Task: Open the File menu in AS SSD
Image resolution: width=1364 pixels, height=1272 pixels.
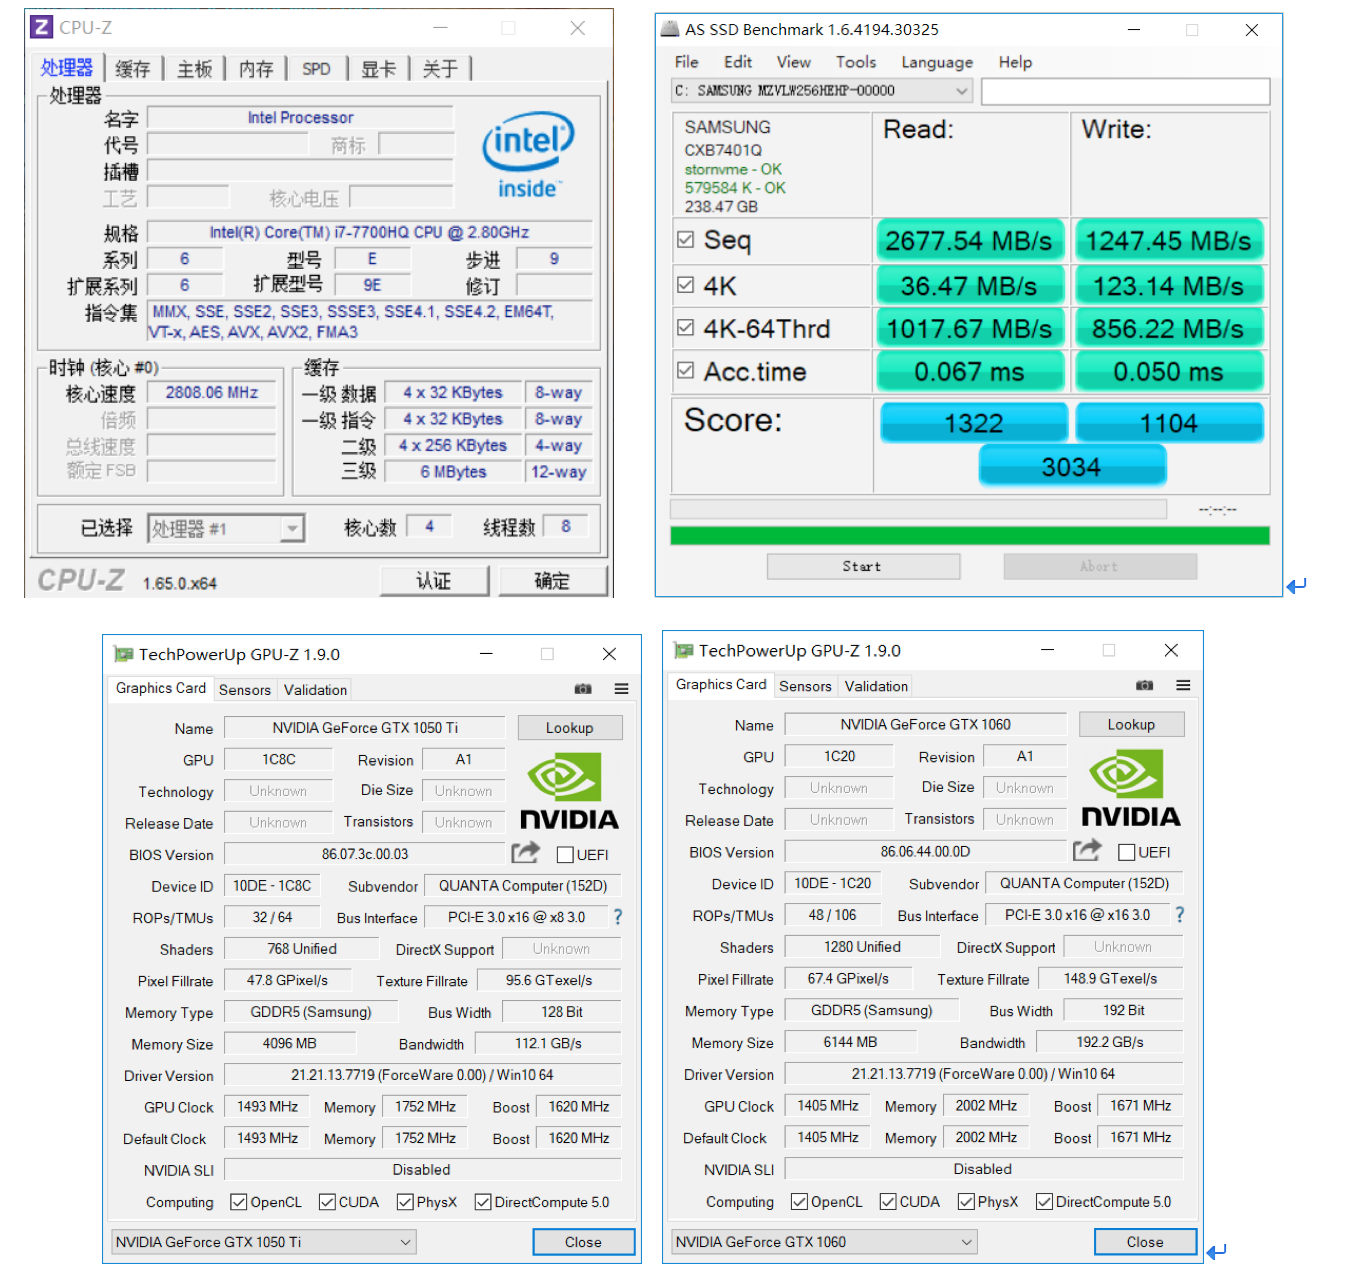Action: click(x=687, y=62)
